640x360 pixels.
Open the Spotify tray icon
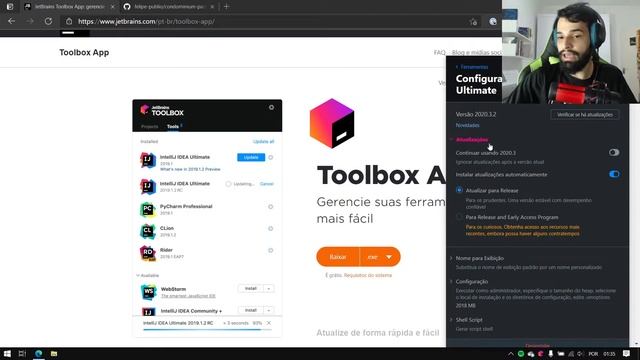pos(521,354)
